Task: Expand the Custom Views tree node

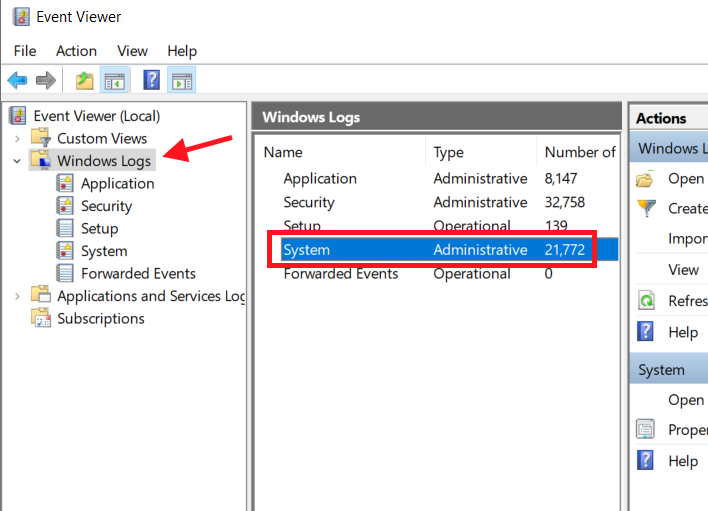Action: tap(17, 139)
